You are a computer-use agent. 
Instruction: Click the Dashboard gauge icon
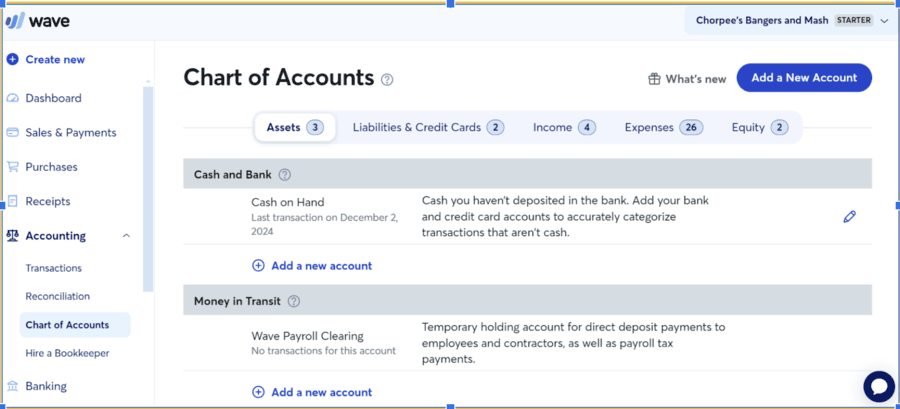[x=13, y=98]
